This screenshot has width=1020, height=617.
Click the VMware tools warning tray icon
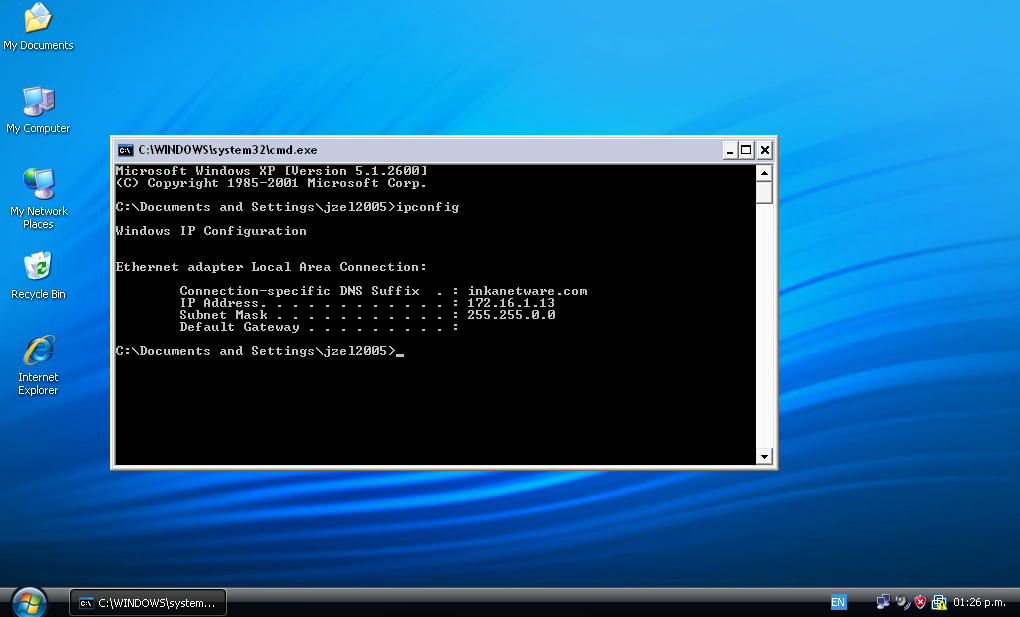point(938,602)
